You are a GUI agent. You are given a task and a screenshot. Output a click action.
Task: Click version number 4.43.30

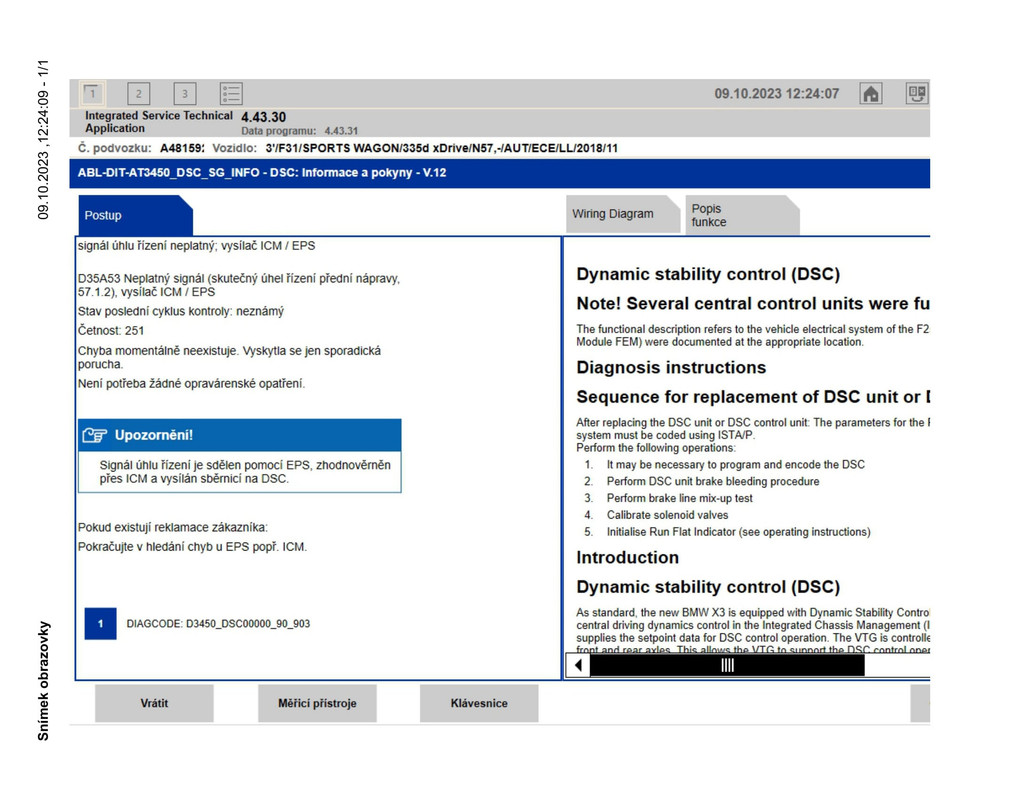pyautogui.click(x=263, y=117)
